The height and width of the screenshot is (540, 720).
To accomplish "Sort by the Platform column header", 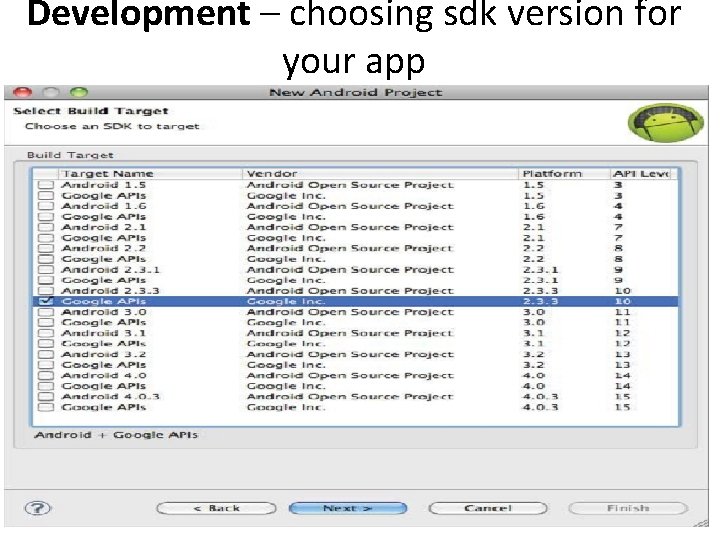I will (564, 174).
